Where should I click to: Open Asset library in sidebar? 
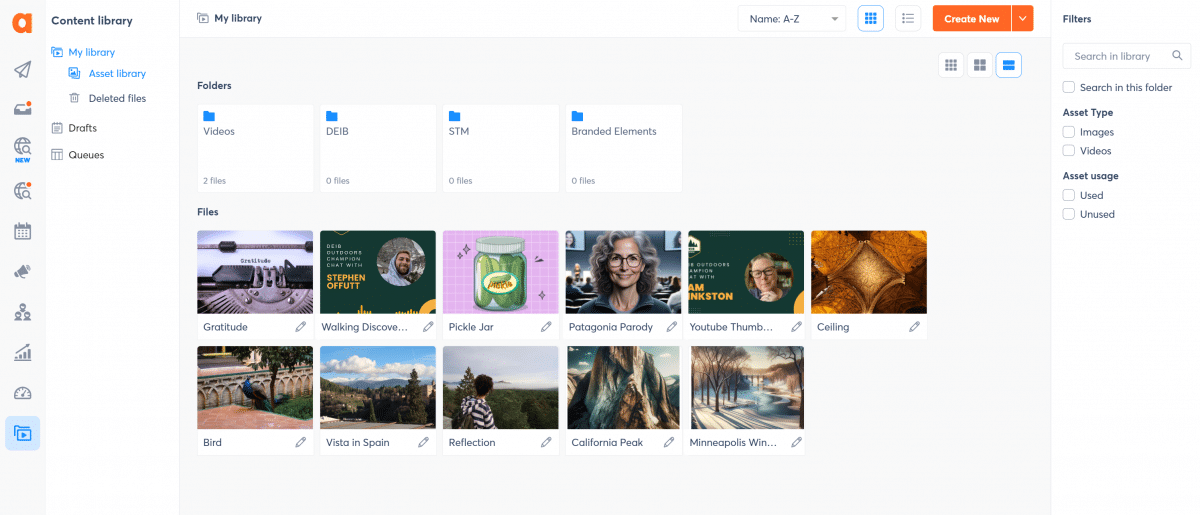[x=117, y=73]
